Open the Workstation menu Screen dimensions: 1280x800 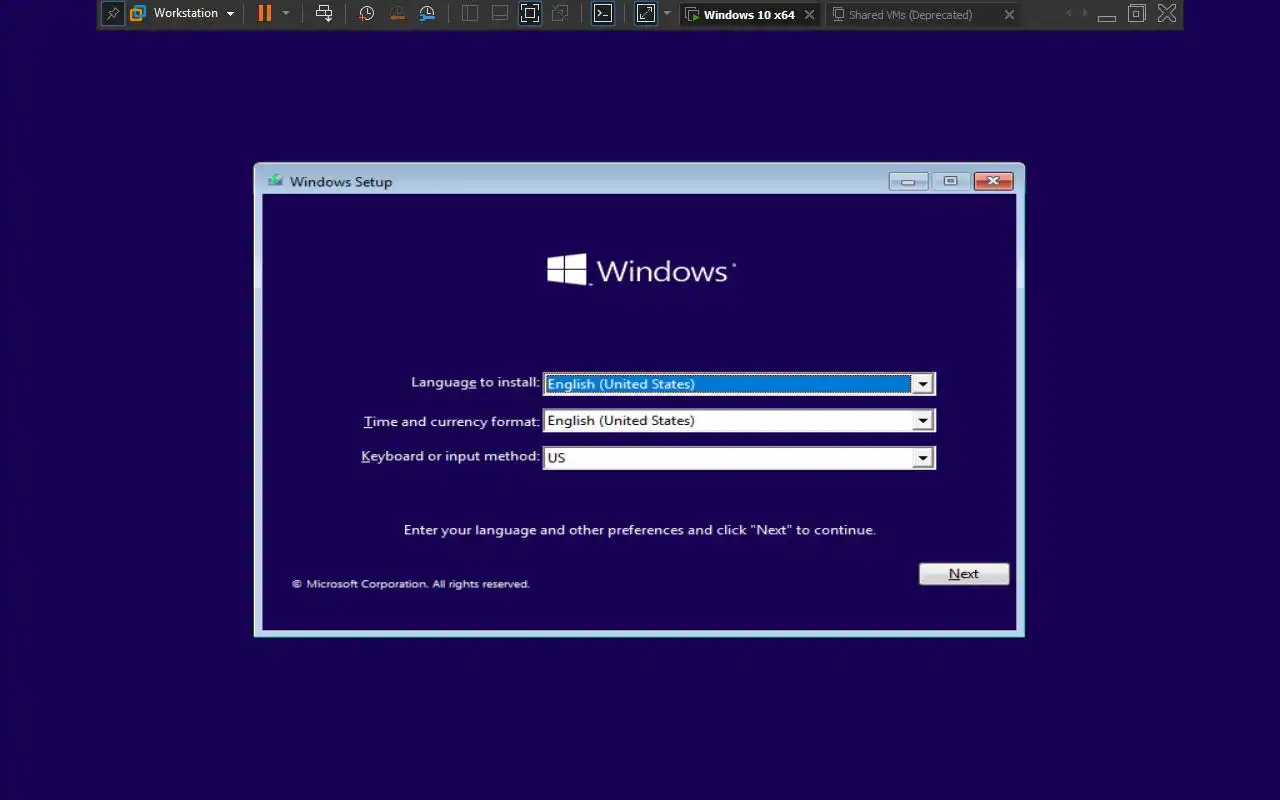[183, 14]
